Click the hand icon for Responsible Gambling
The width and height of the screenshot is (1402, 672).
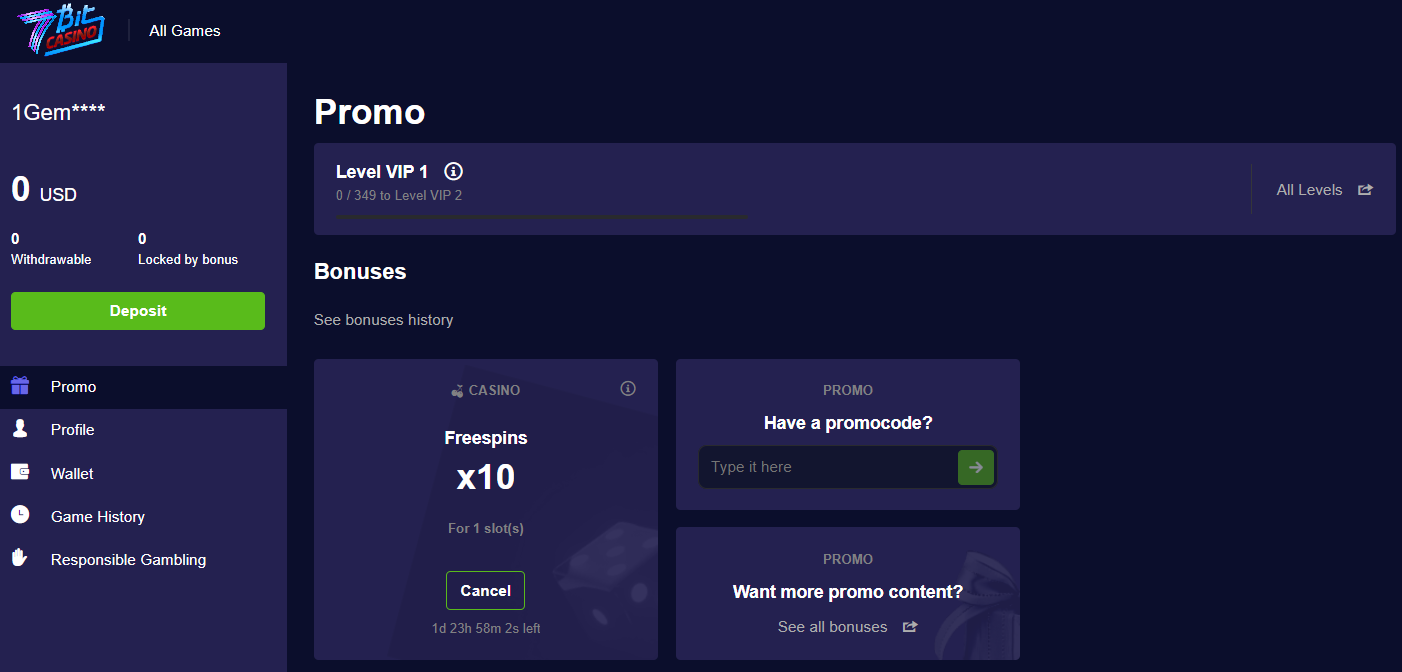[20, 558]
